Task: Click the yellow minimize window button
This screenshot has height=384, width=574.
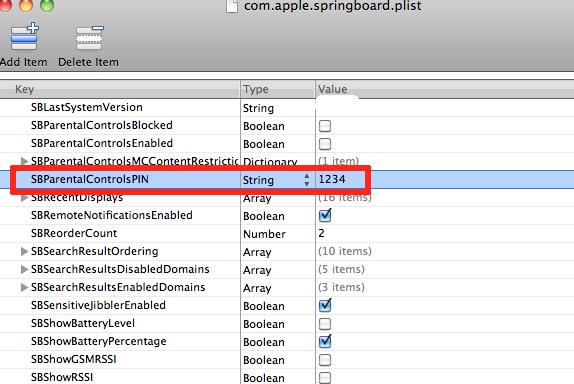Action: pos(26,5)
